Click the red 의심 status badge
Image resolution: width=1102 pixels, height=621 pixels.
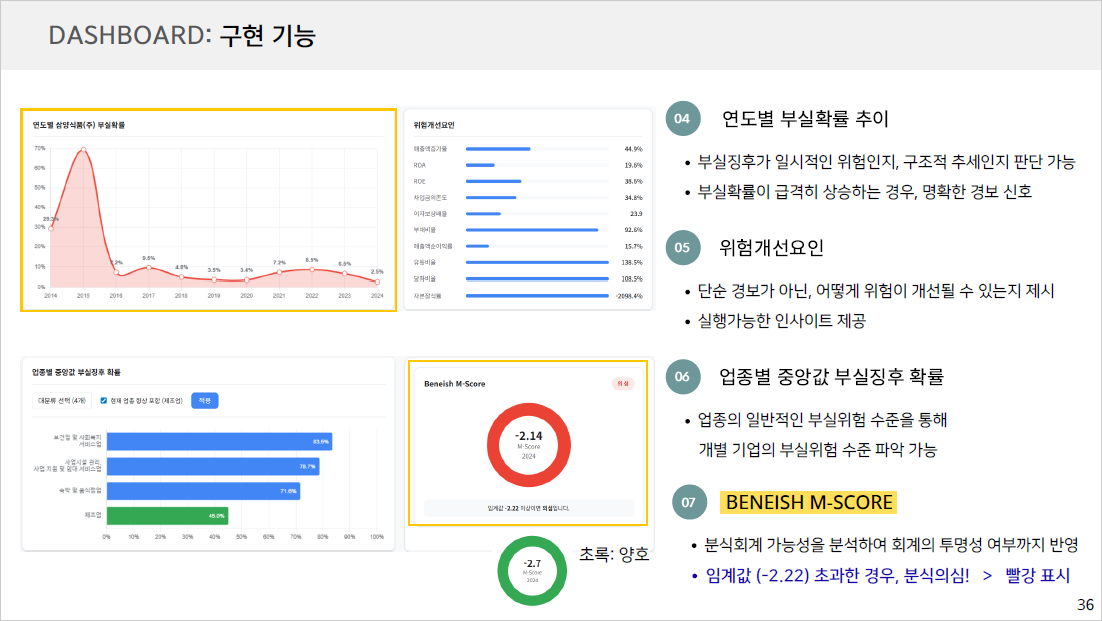tap(622, 383)
